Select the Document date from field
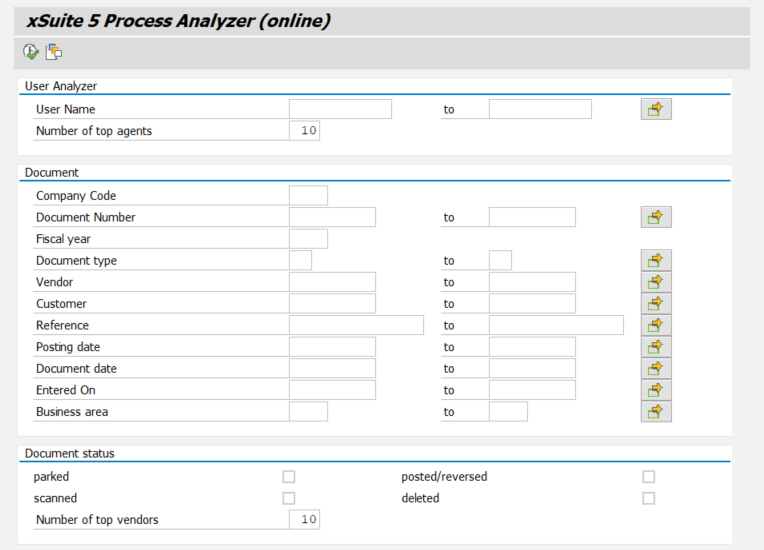The image size is (764, 550). (x=332, y=368)
